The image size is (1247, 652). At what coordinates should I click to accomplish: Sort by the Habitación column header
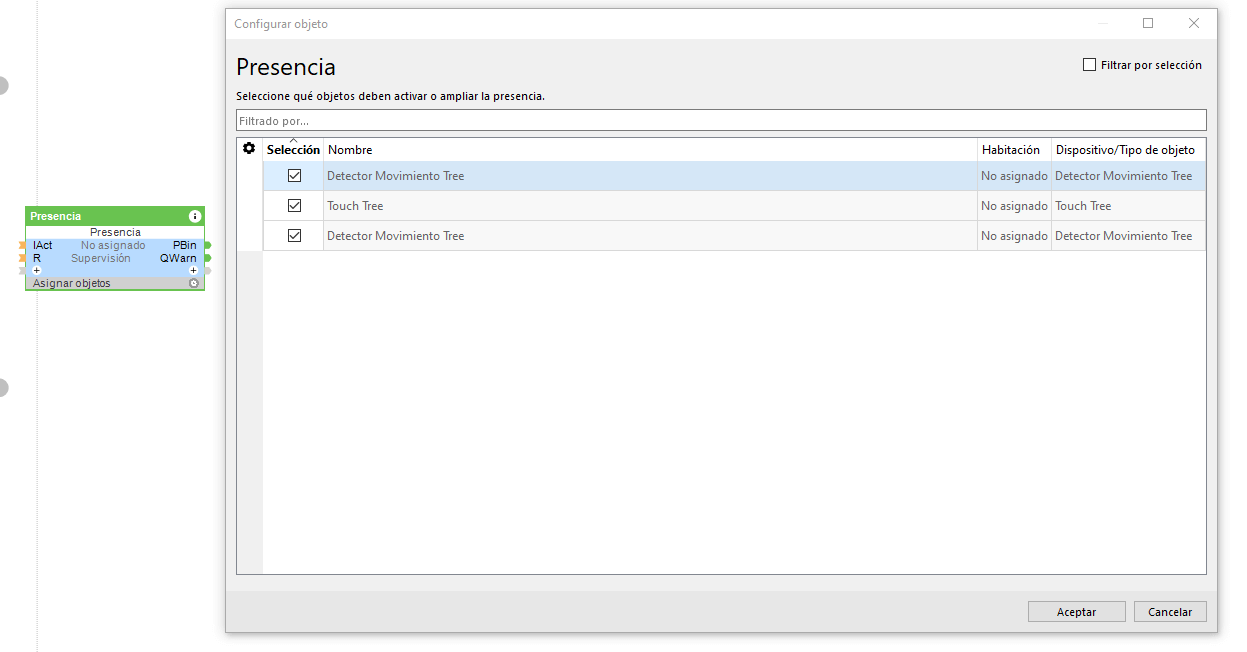coord(1011,150)
